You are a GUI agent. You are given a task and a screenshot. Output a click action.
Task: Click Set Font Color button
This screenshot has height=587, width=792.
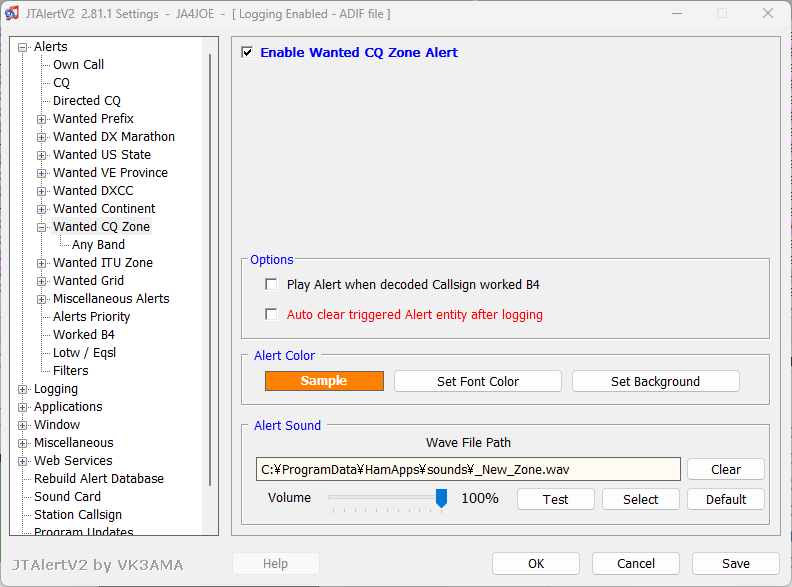[x=478, y=381]
